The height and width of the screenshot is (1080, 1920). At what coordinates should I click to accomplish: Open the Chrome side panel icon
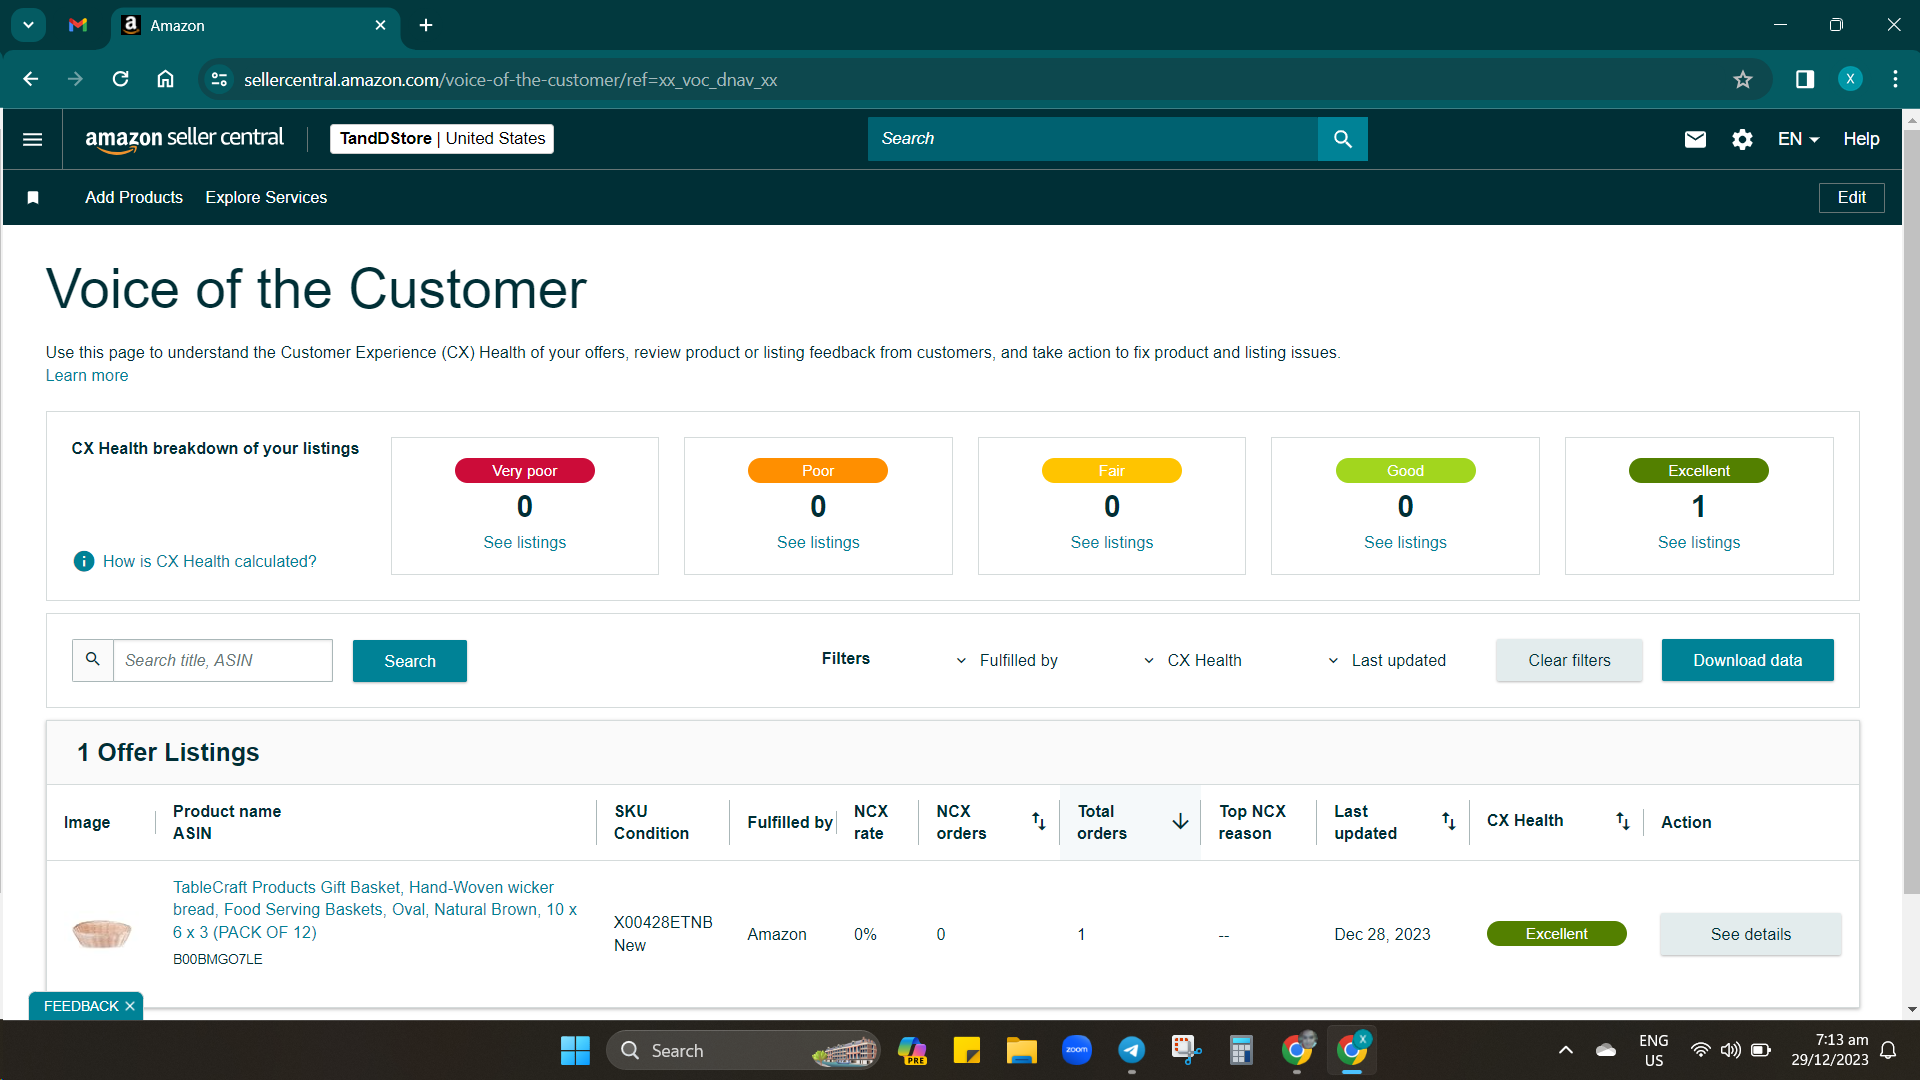(1805, 80)
